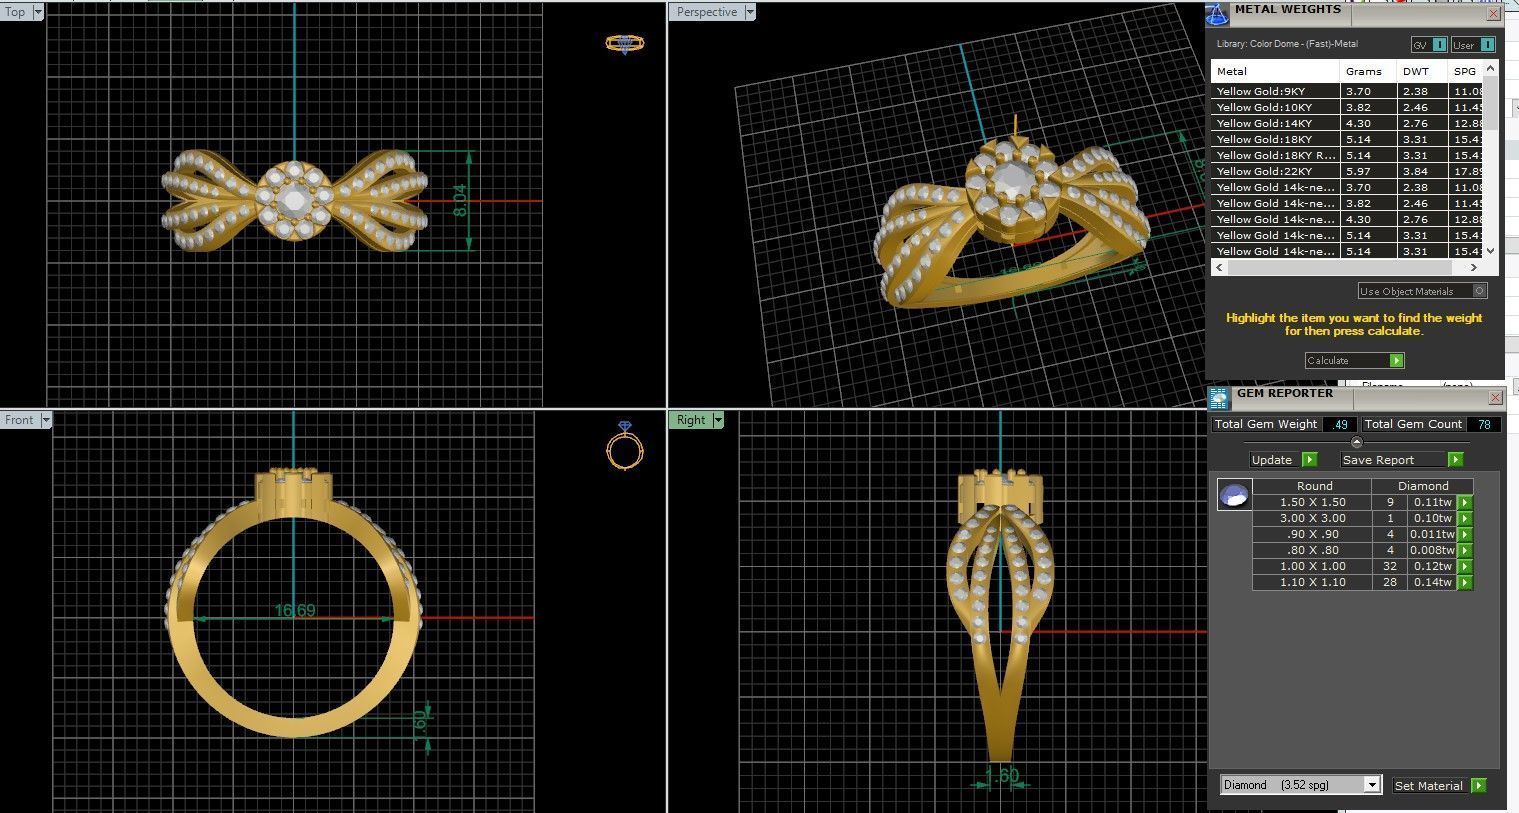Click the Total Gem Count value 78
This screenshot has height=813, width=1519.
coord(1484,425)
